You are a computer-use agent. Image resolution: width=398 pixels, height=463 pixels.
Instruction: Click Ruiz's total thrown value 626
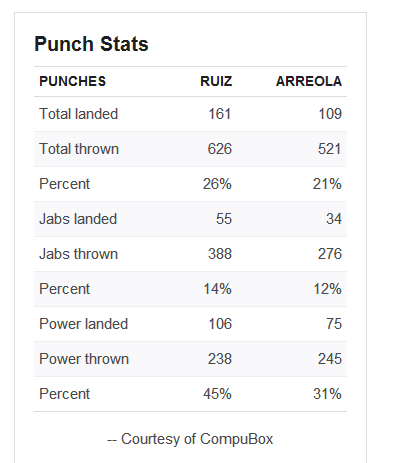tap(220, 149)
